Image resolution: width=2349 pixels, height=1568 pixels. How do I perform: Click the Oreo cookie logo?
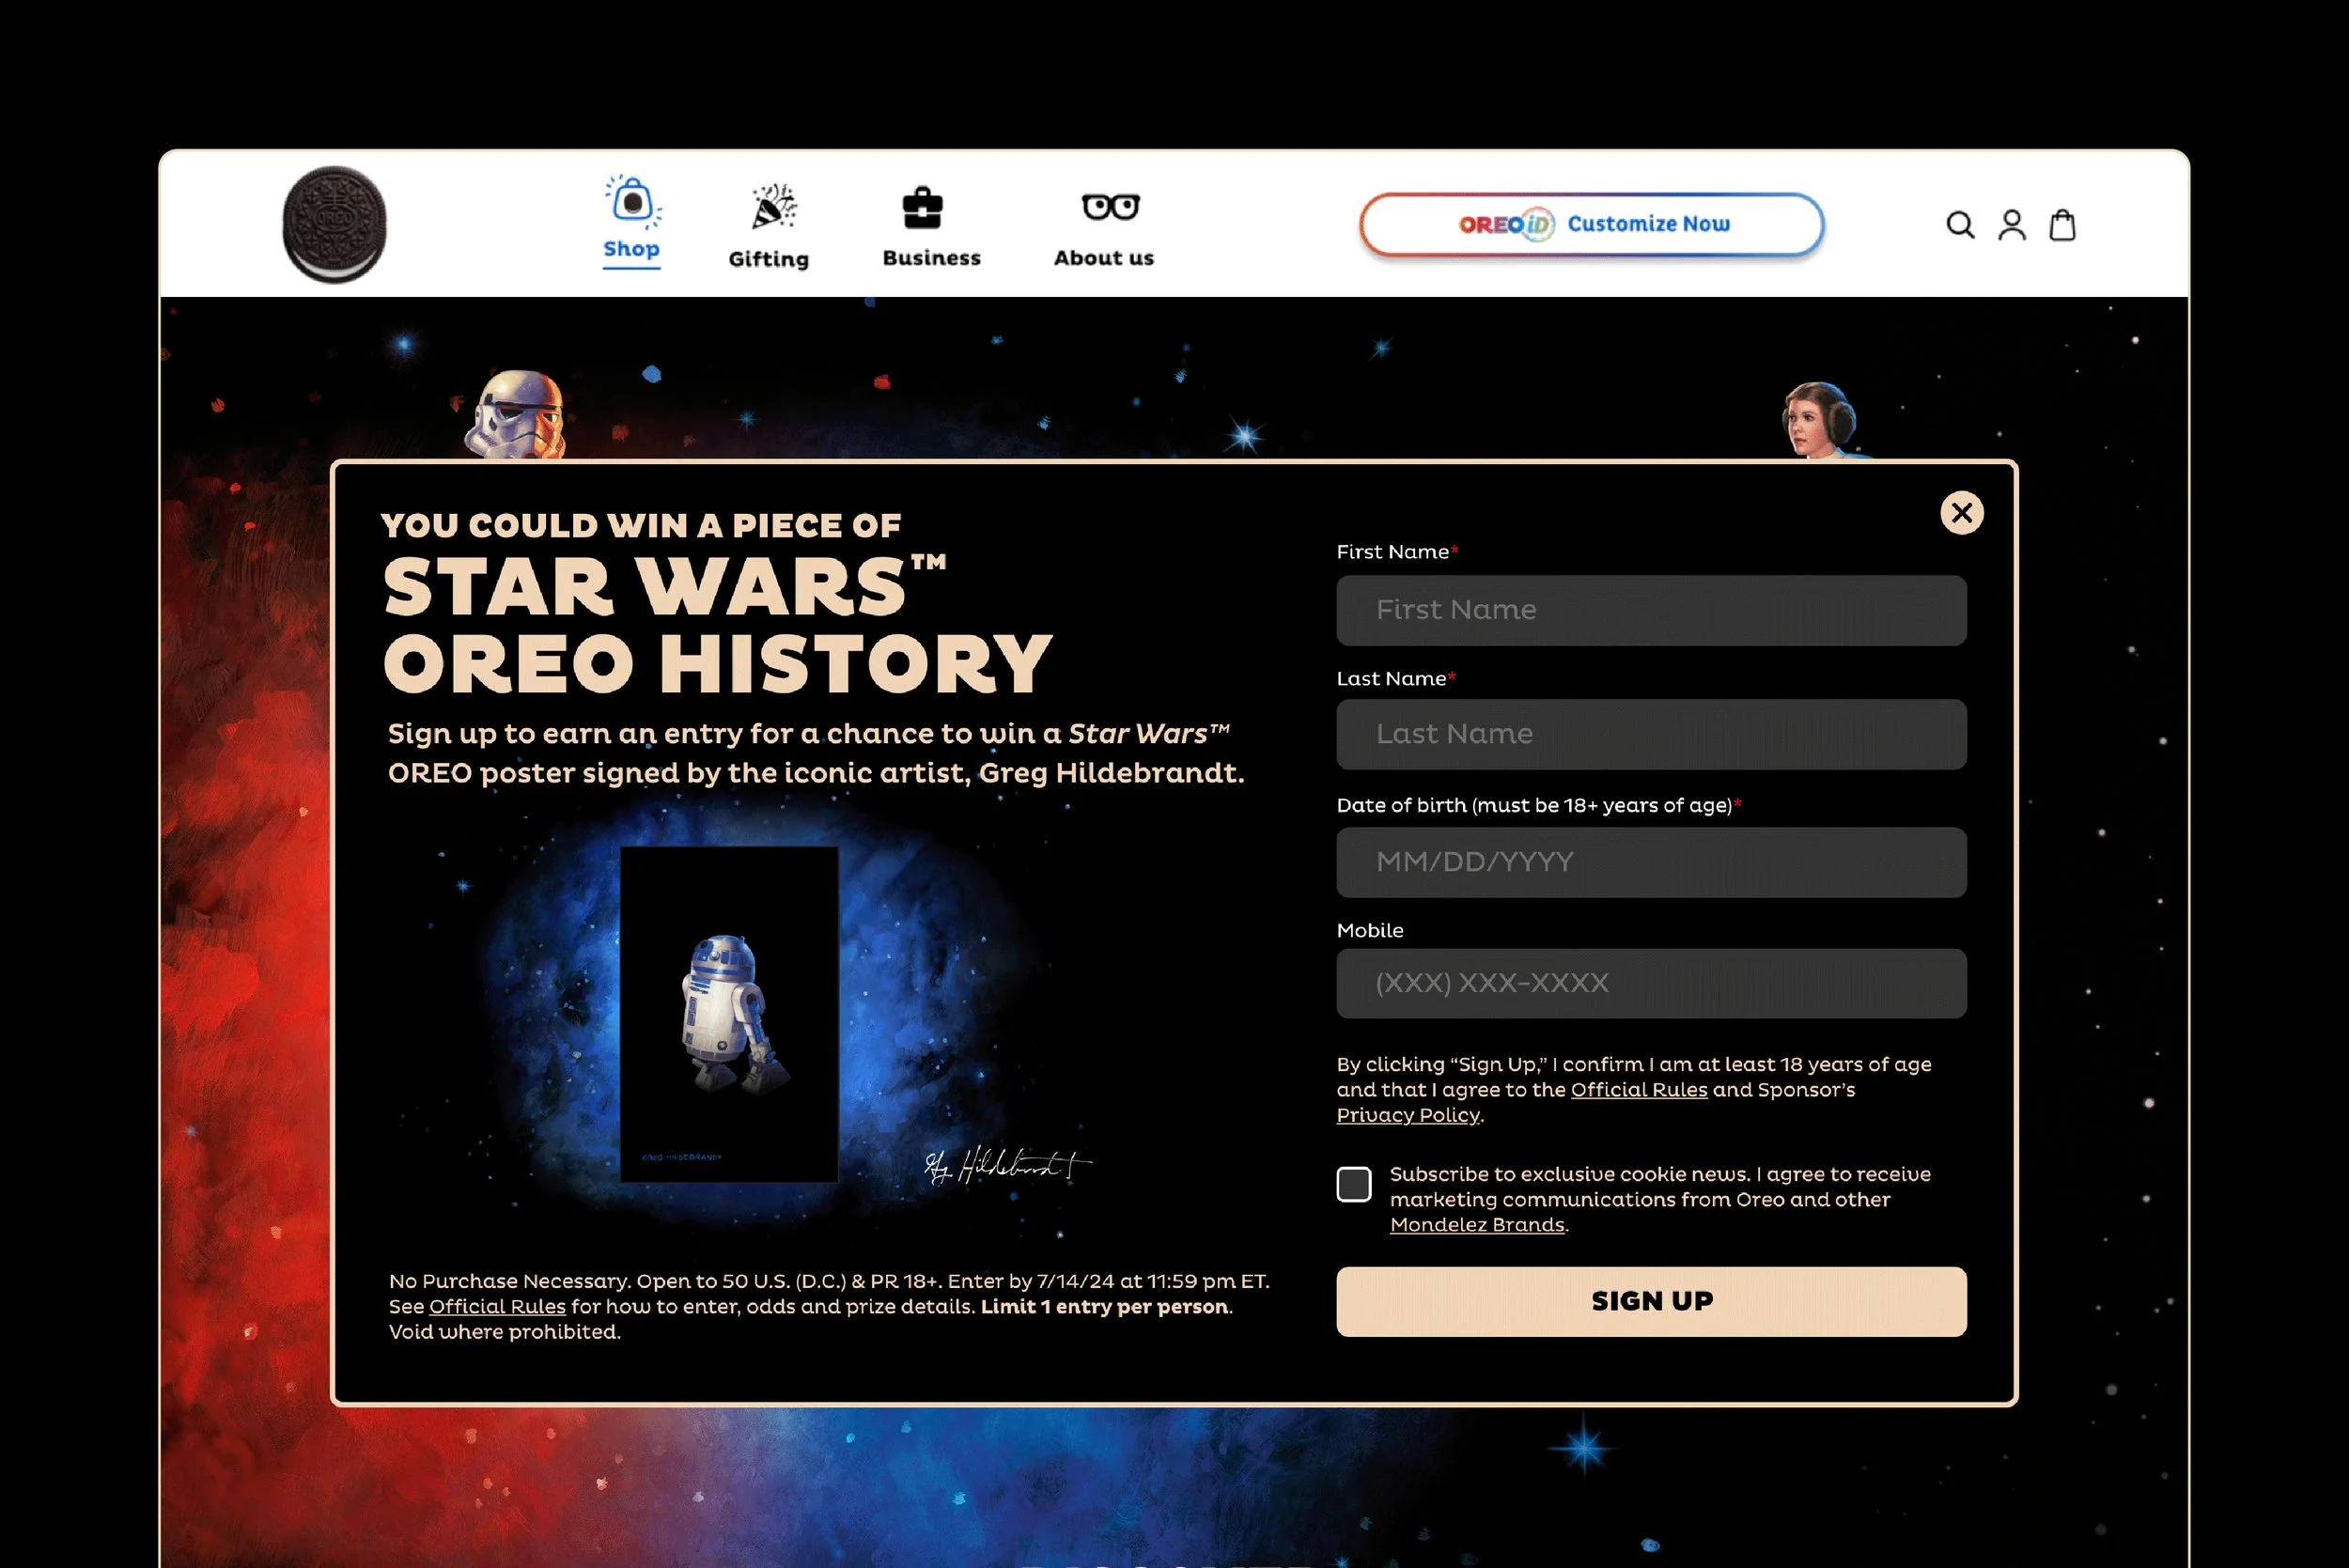tap(334, 224)
